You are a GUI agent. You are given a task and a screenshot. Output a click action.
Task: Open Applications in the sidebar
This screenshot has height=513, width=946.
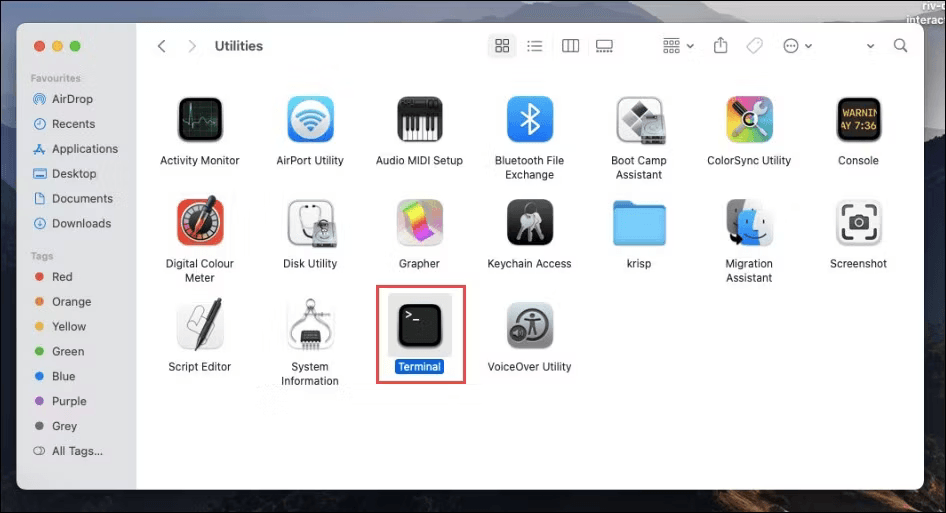tap(75, 148)
